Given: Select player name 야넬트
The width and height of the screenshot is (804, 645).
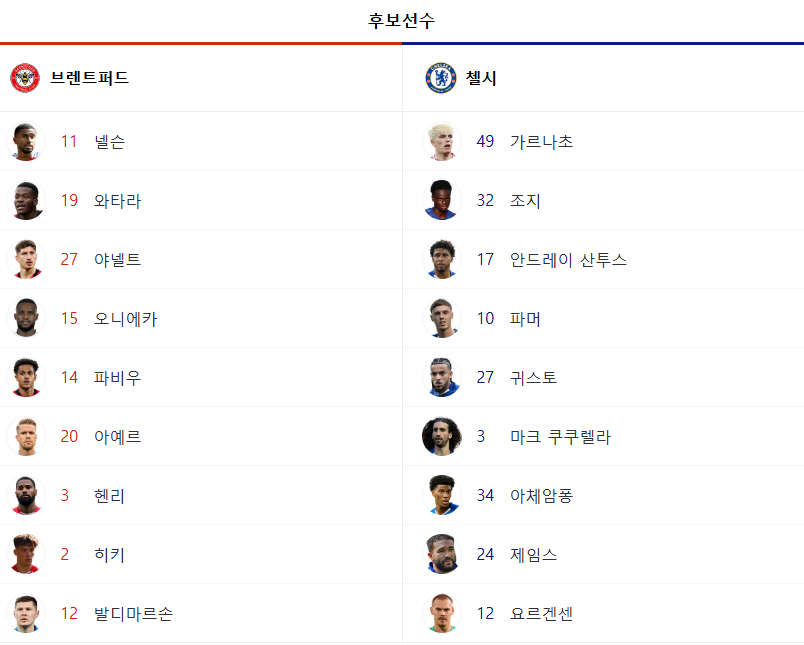Looking at the screenshot, I should [x=117, y=259].
